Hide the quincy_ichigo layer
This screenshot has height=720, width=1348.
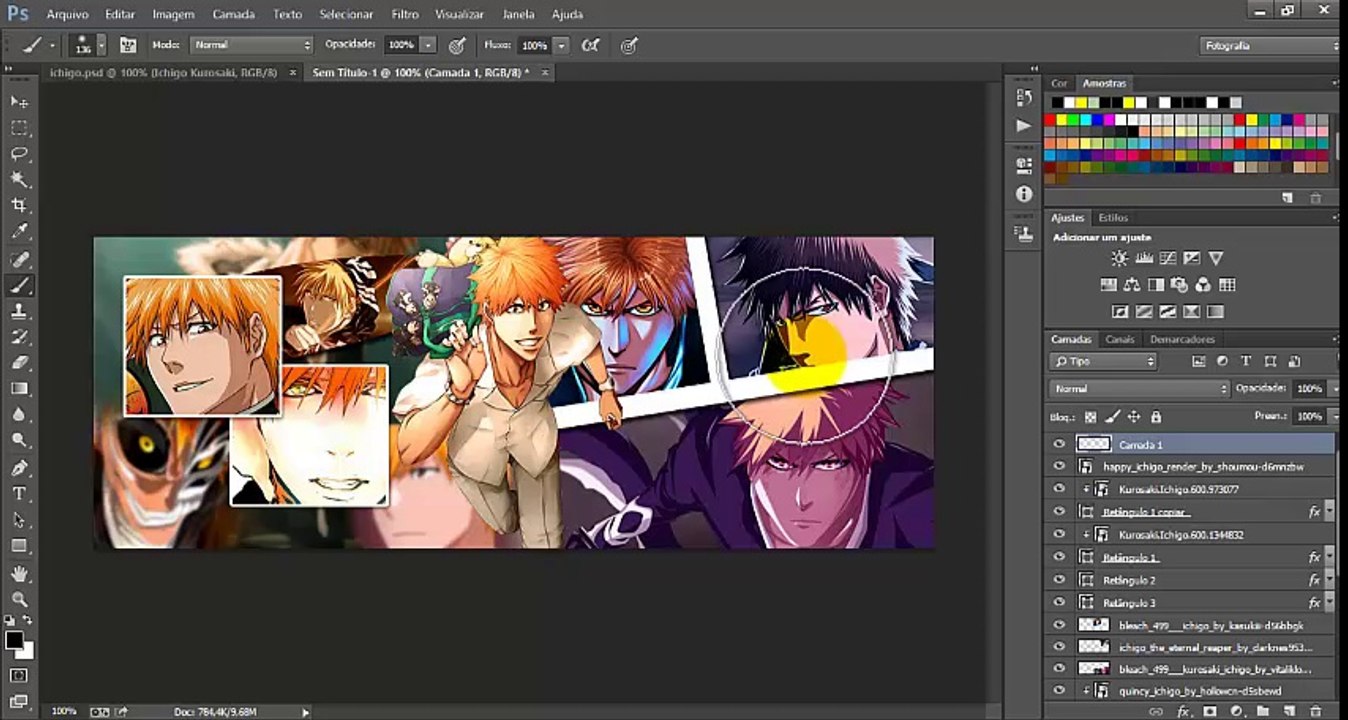point(1059,691)
